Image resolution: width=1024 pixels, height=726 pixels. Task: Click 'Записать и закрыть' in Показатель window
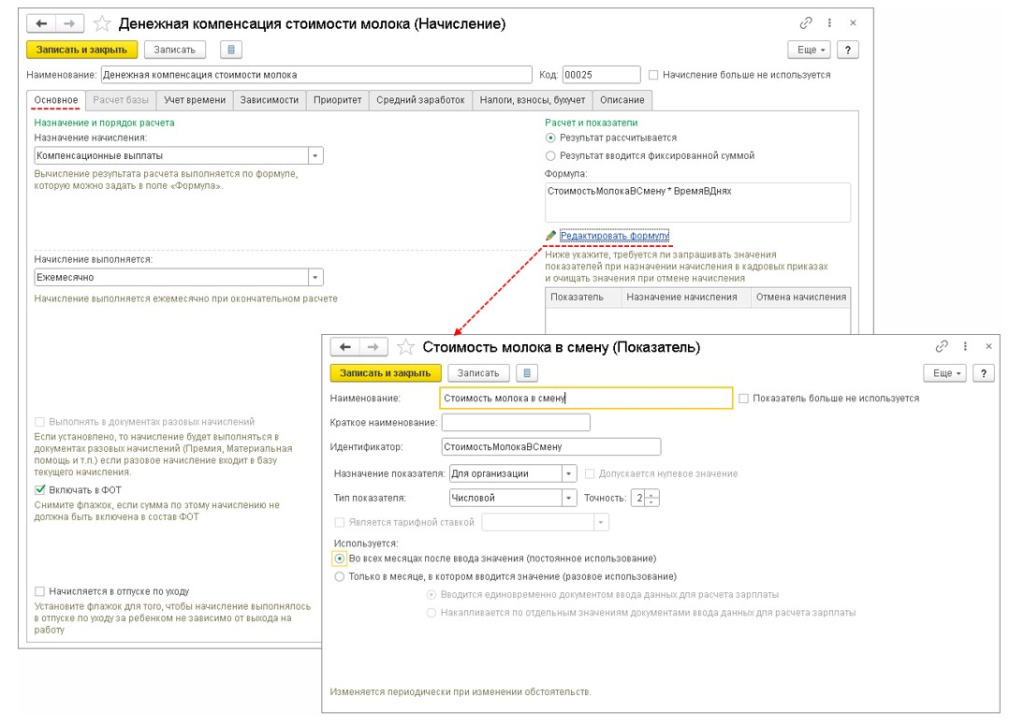coord(385,373)
